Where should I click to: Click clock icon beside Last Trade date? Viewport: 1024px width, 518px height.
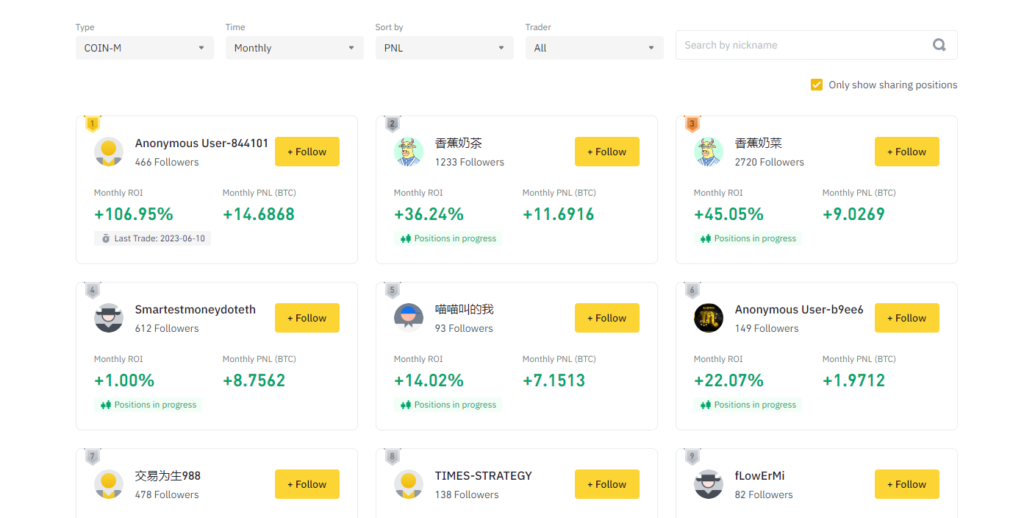click(106, 238)
